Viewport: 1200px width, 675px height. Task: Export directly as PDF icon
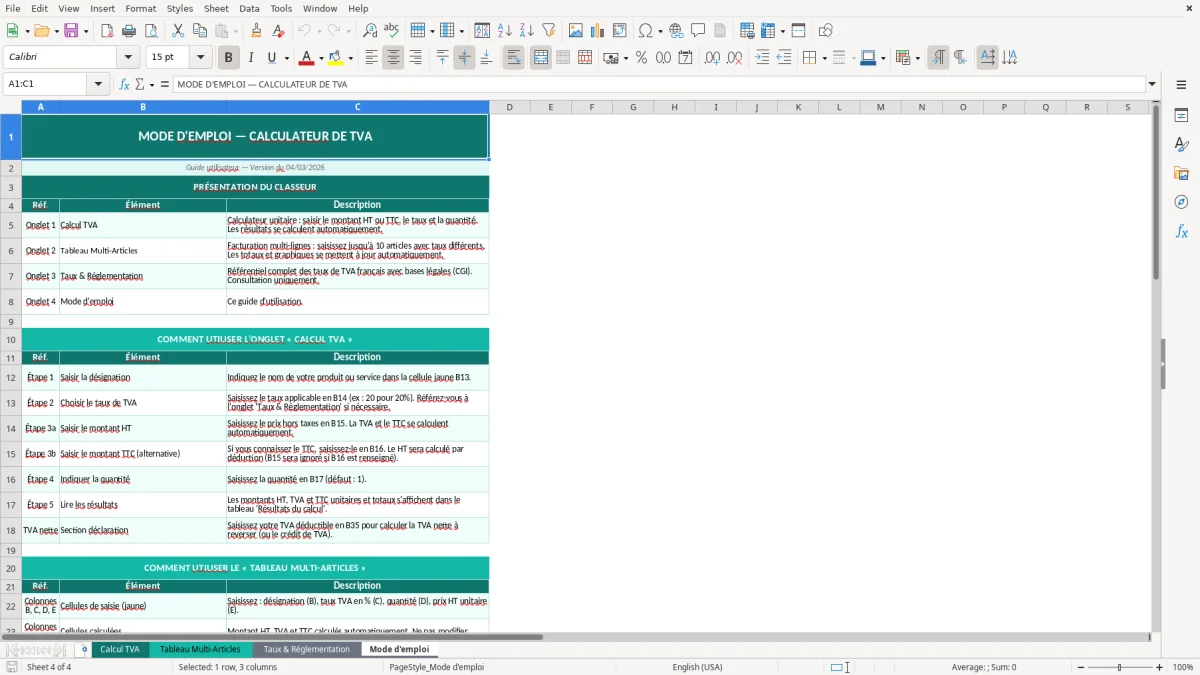108,31
